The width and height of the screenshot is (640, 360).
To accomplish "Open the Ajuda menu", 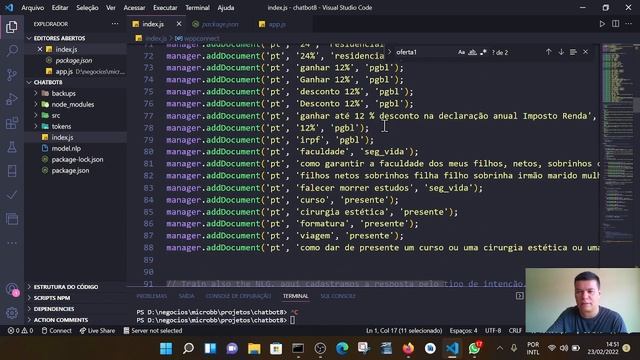I will 226,8.
